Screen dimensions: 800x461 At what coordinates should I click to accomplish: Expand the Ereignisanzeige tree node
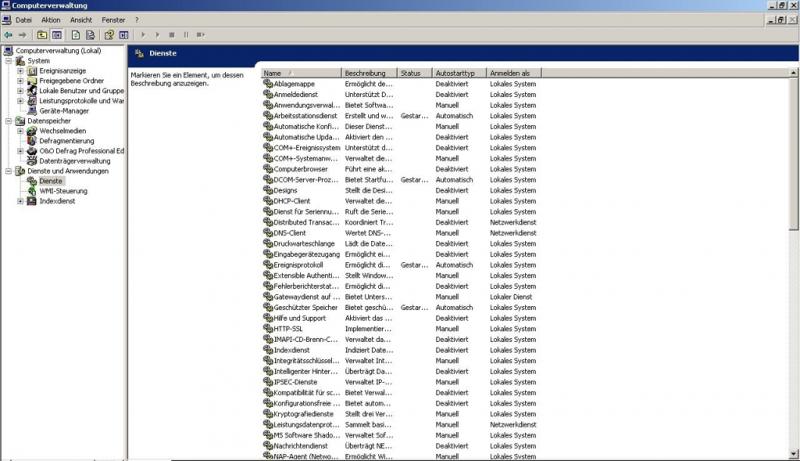point(20,71)
